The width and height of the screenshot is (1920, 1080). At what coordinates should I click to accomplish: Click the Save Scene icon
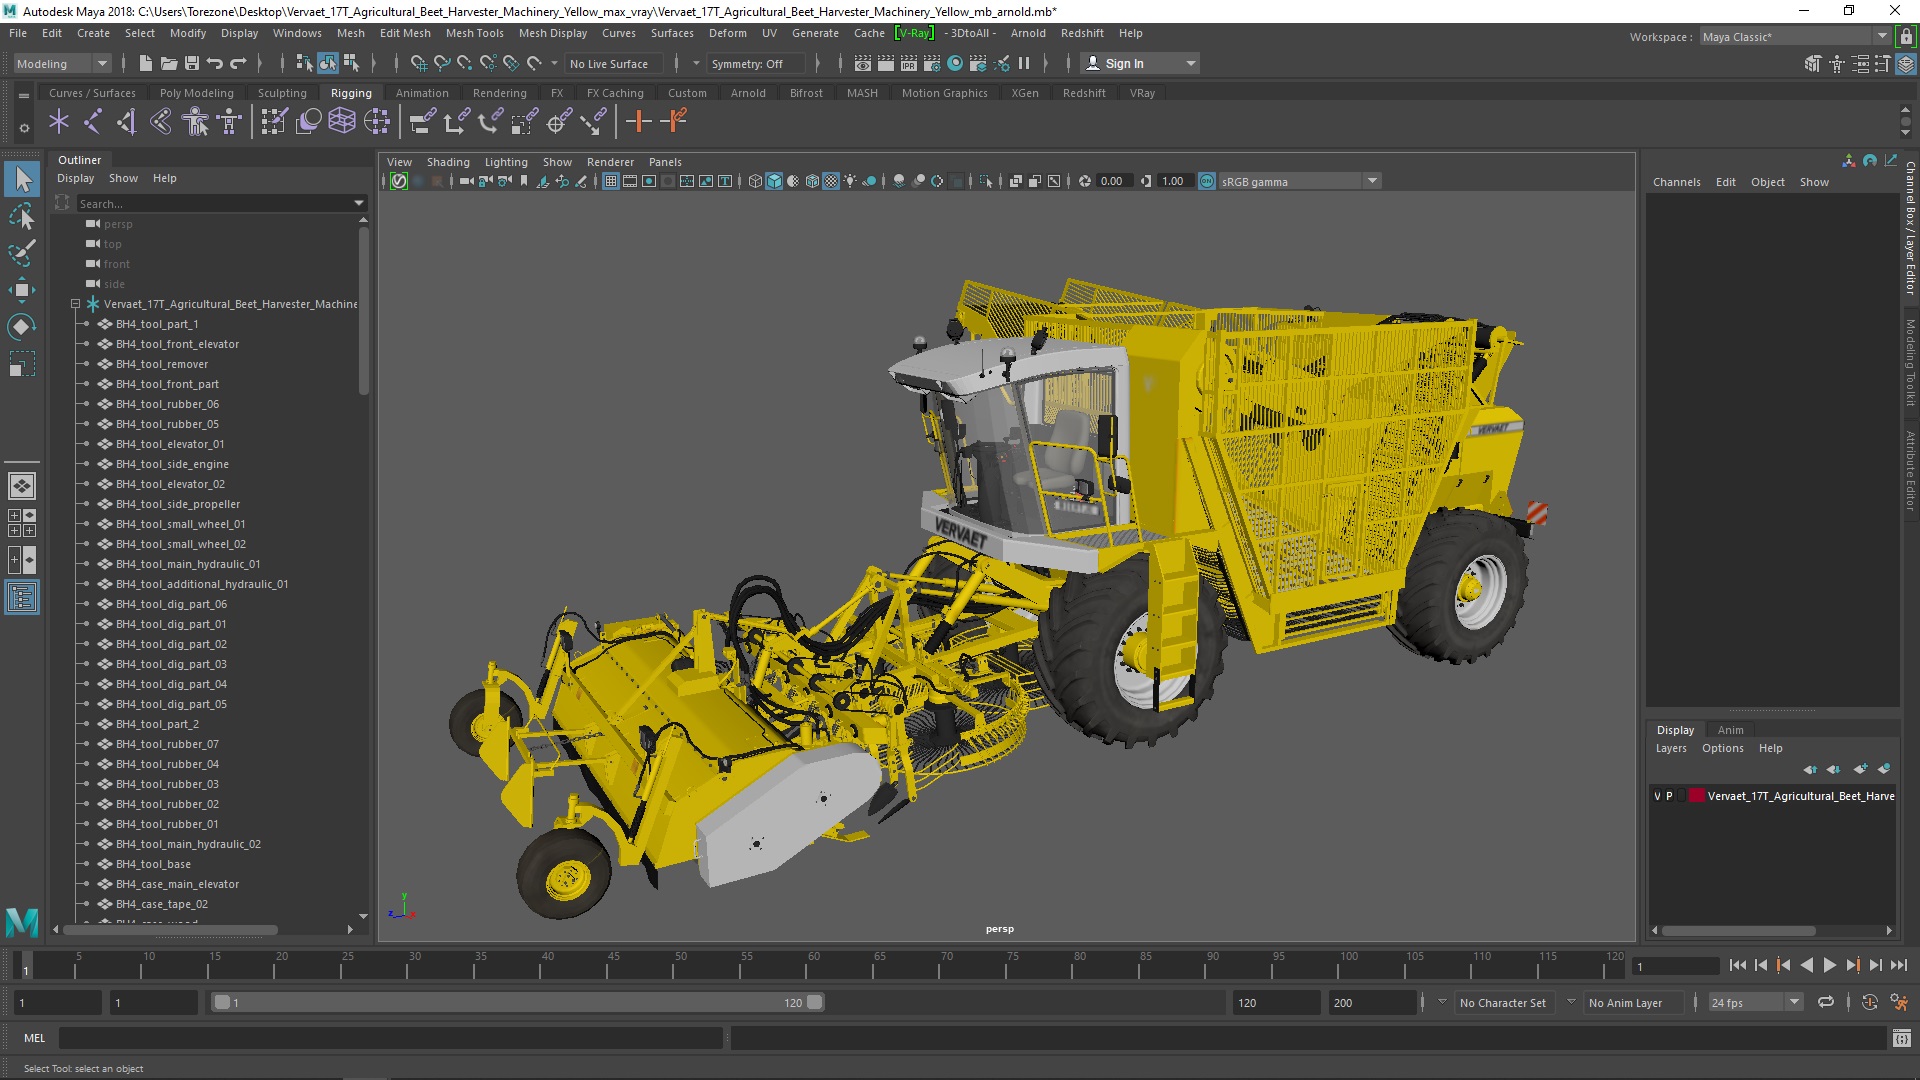coord(192,63)
